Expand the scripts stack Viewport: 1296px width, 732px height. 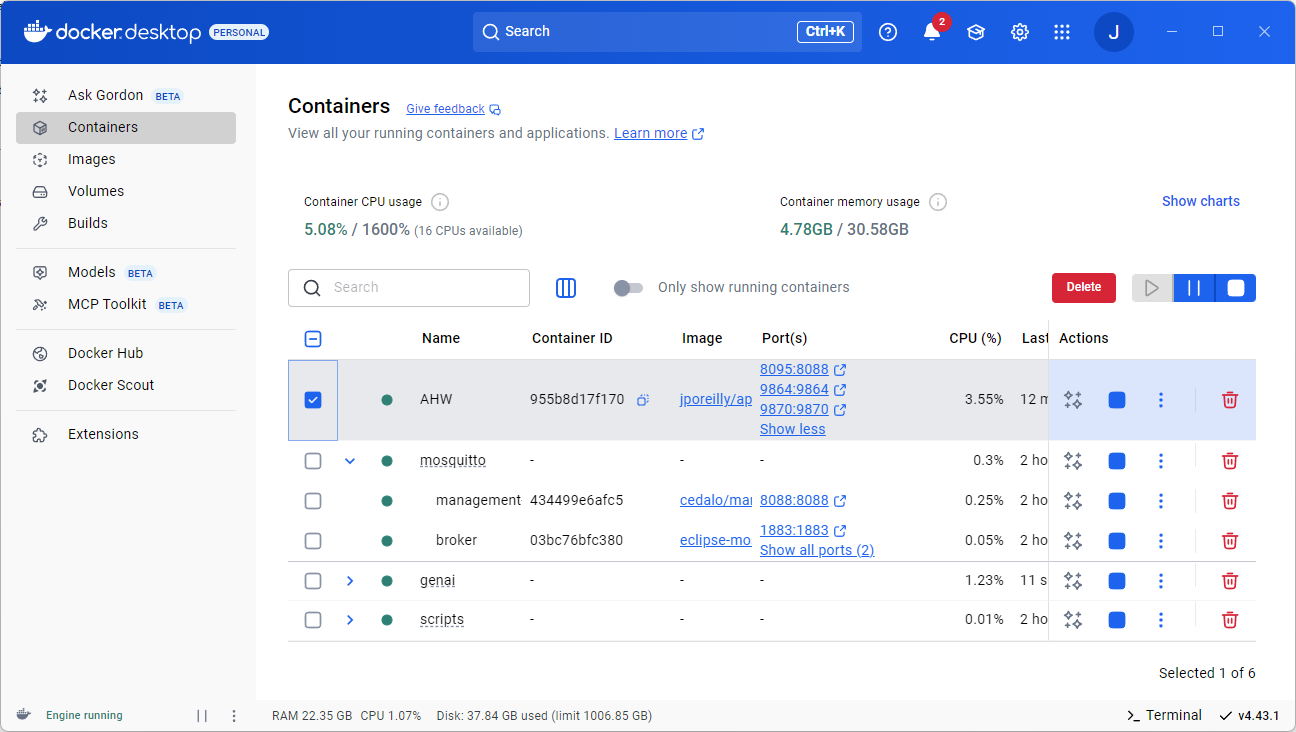tap(350, 620)
